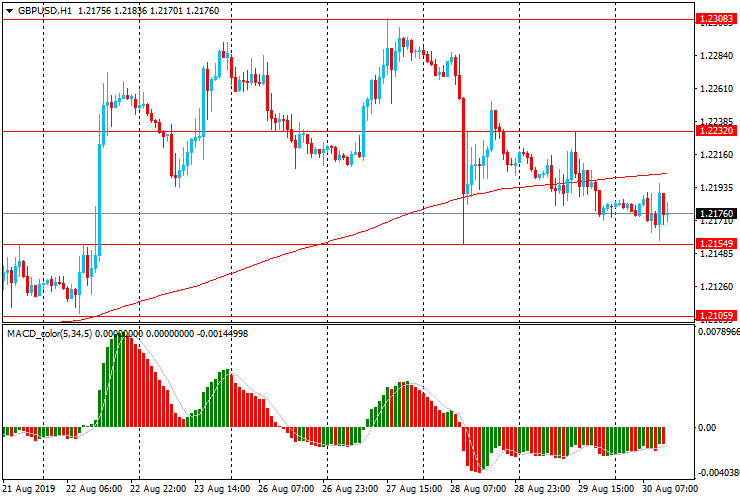The height and width of the screenshot is (500, 740).
Task: Click the red 1.21549 support level tag
Action: pos(718,244)
